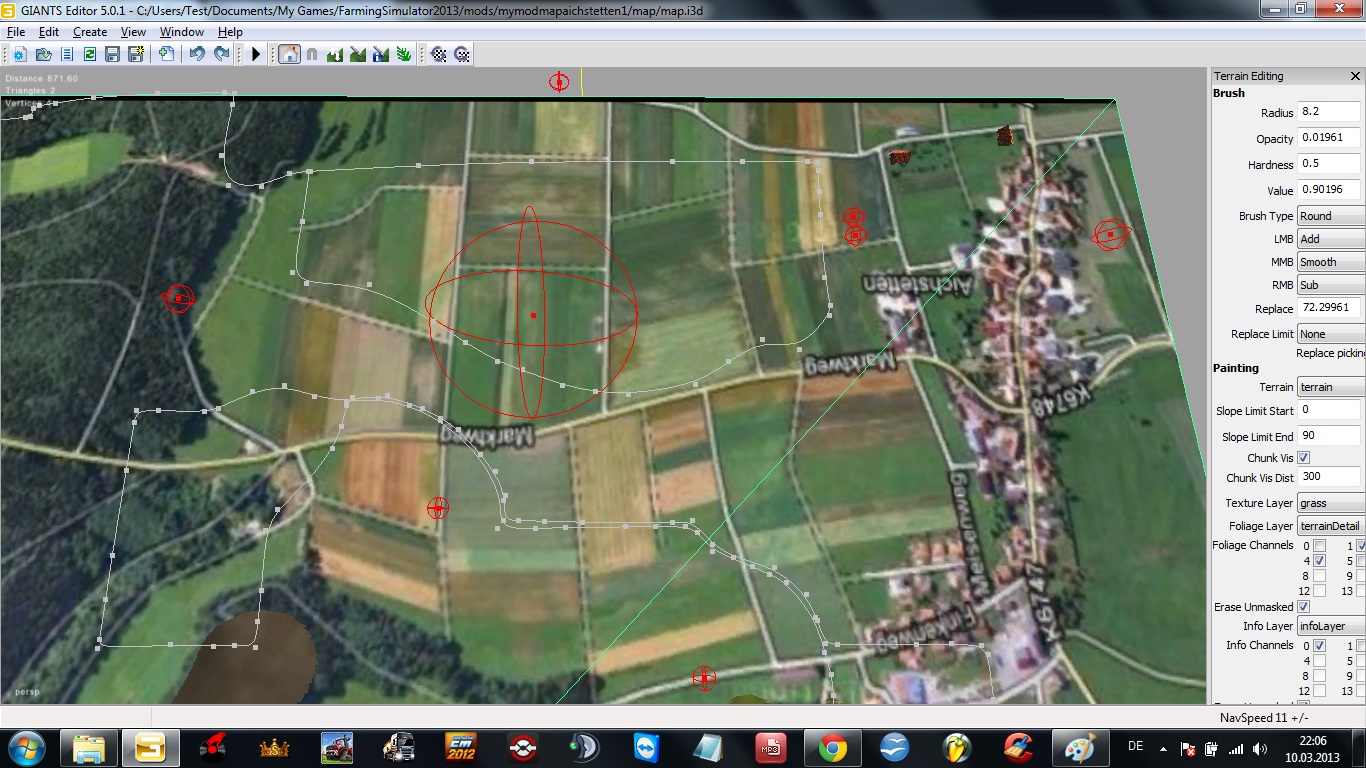Screen dimensions: 1366x768
Task: Open the View menu
Action: [133, 32]
